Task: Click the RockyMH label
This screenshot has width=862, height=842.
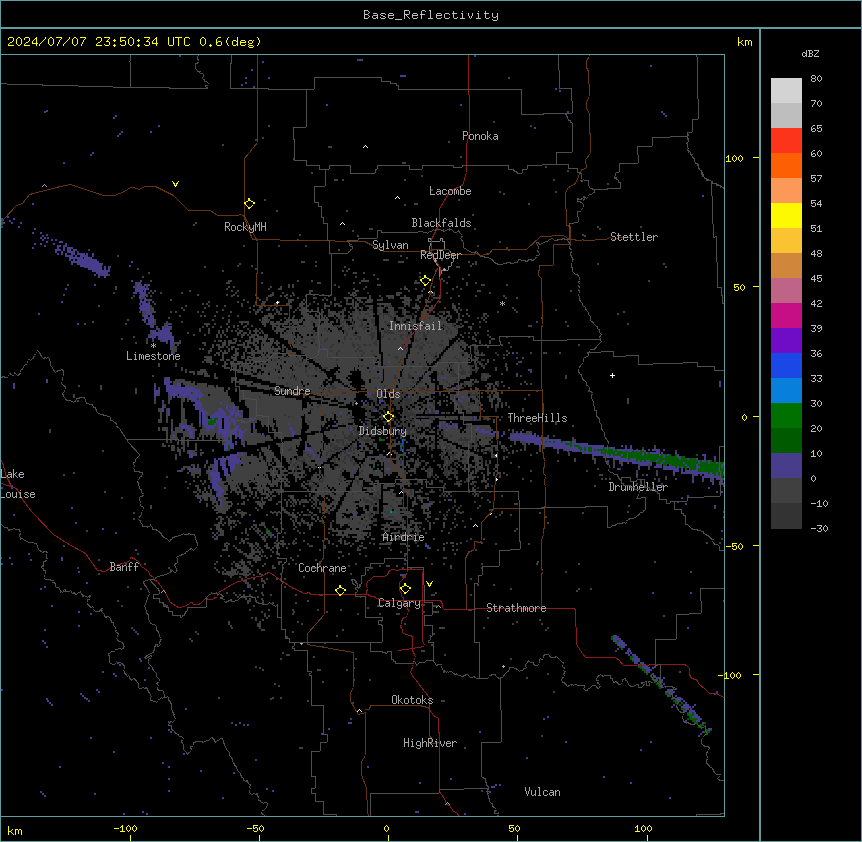Action: [245, 227]
